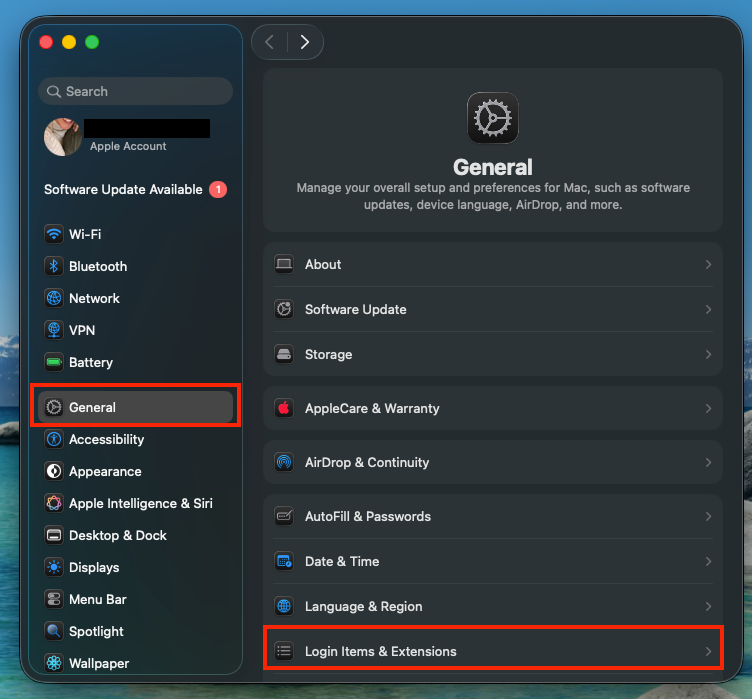Select Displays label in sidebar
Screen dimensions: 752x699
tap(94, 568)
